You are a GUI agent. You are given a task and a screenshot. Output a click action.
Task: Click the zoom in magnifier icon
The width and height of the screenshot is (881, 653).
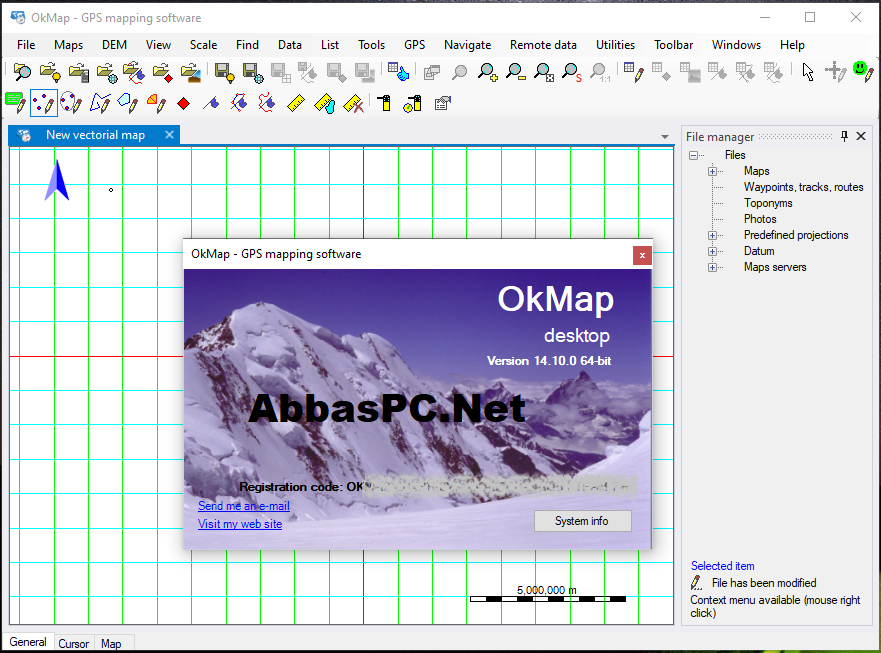pos(487,72)
